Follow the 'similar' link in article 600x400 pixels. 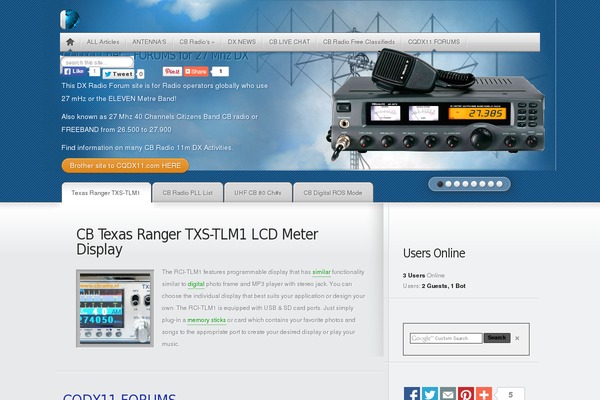(x=321, y=272)
